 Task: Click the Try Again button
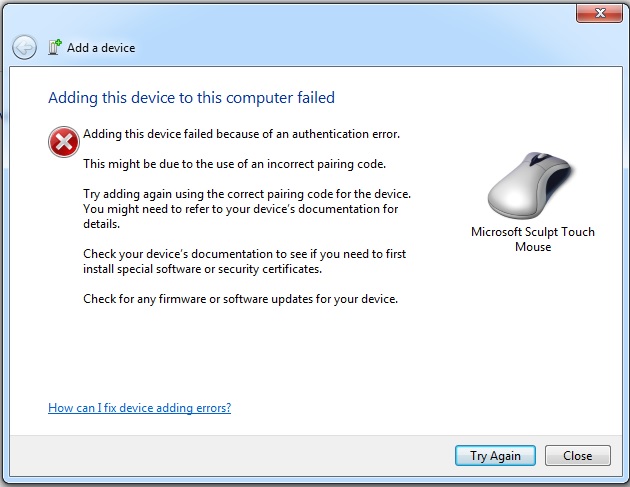(495, 456)
